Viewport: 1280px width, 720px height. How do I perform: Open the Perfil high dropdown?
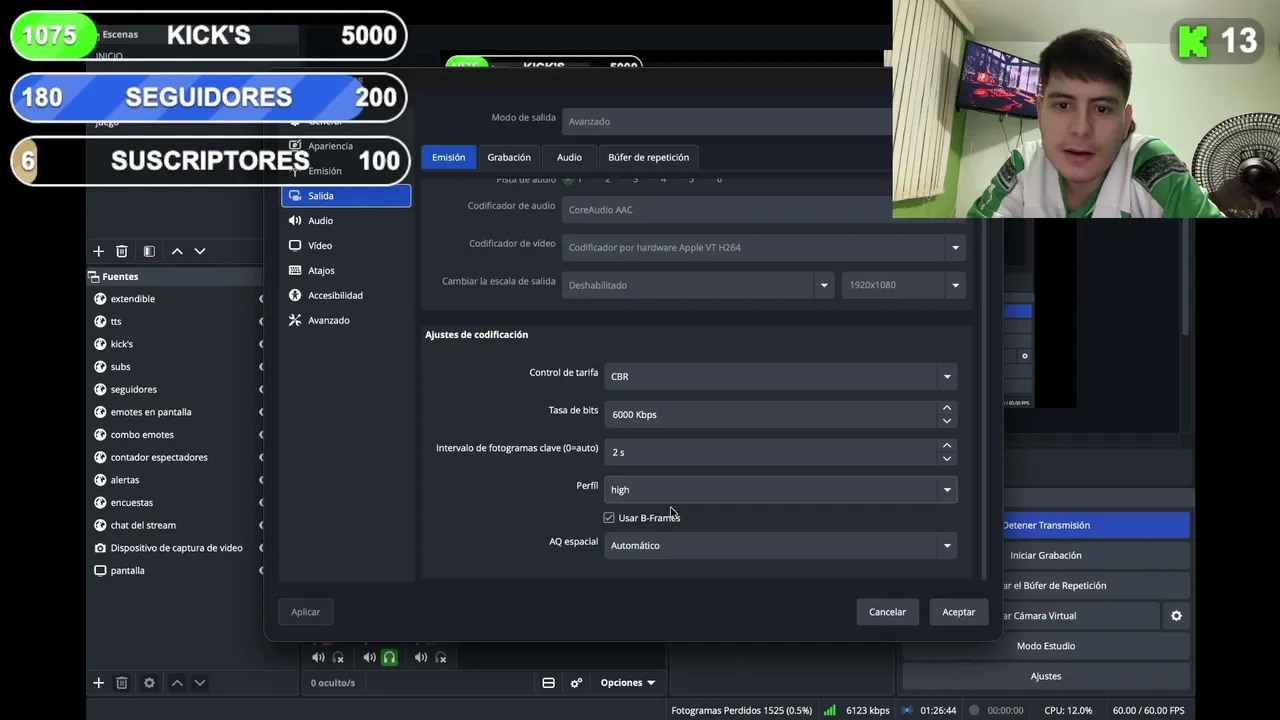click(x=780, y=490)
